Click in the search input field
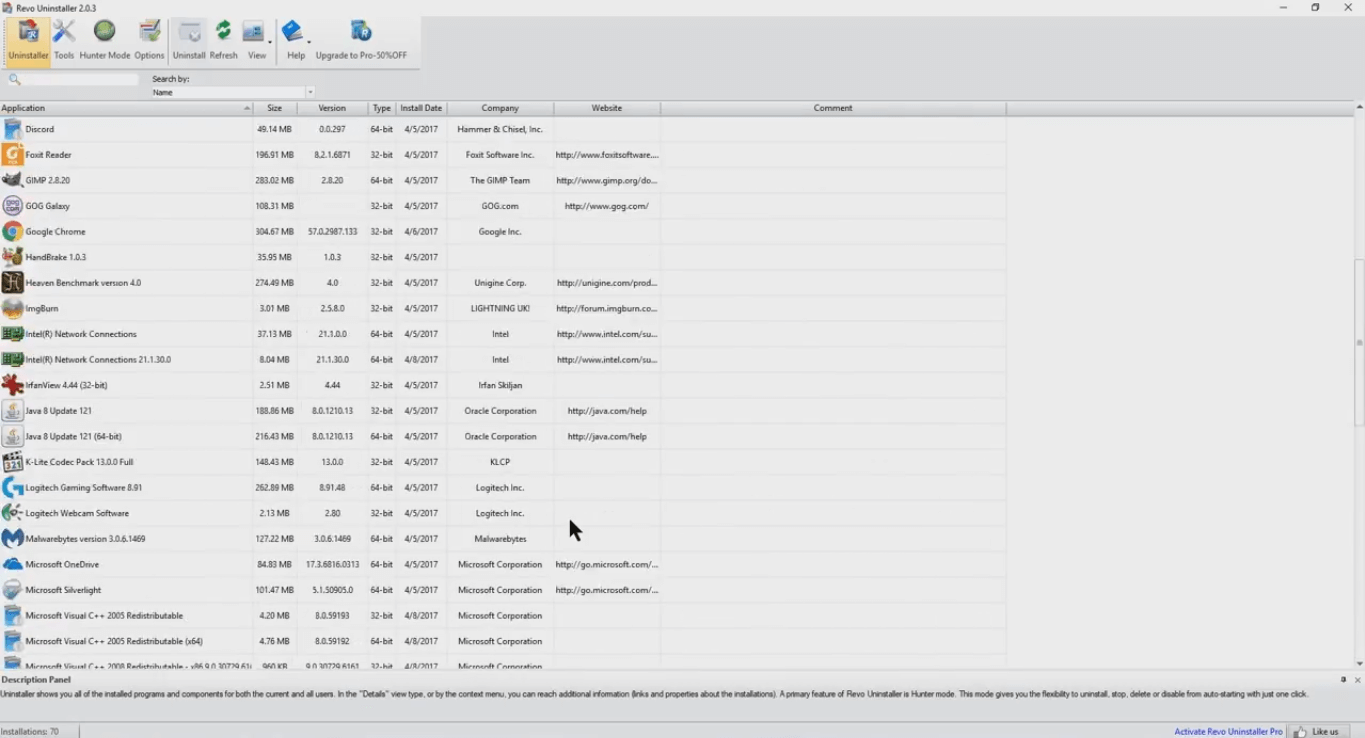1365x738 pixels. pyautogui.click(x=80, y=79)
